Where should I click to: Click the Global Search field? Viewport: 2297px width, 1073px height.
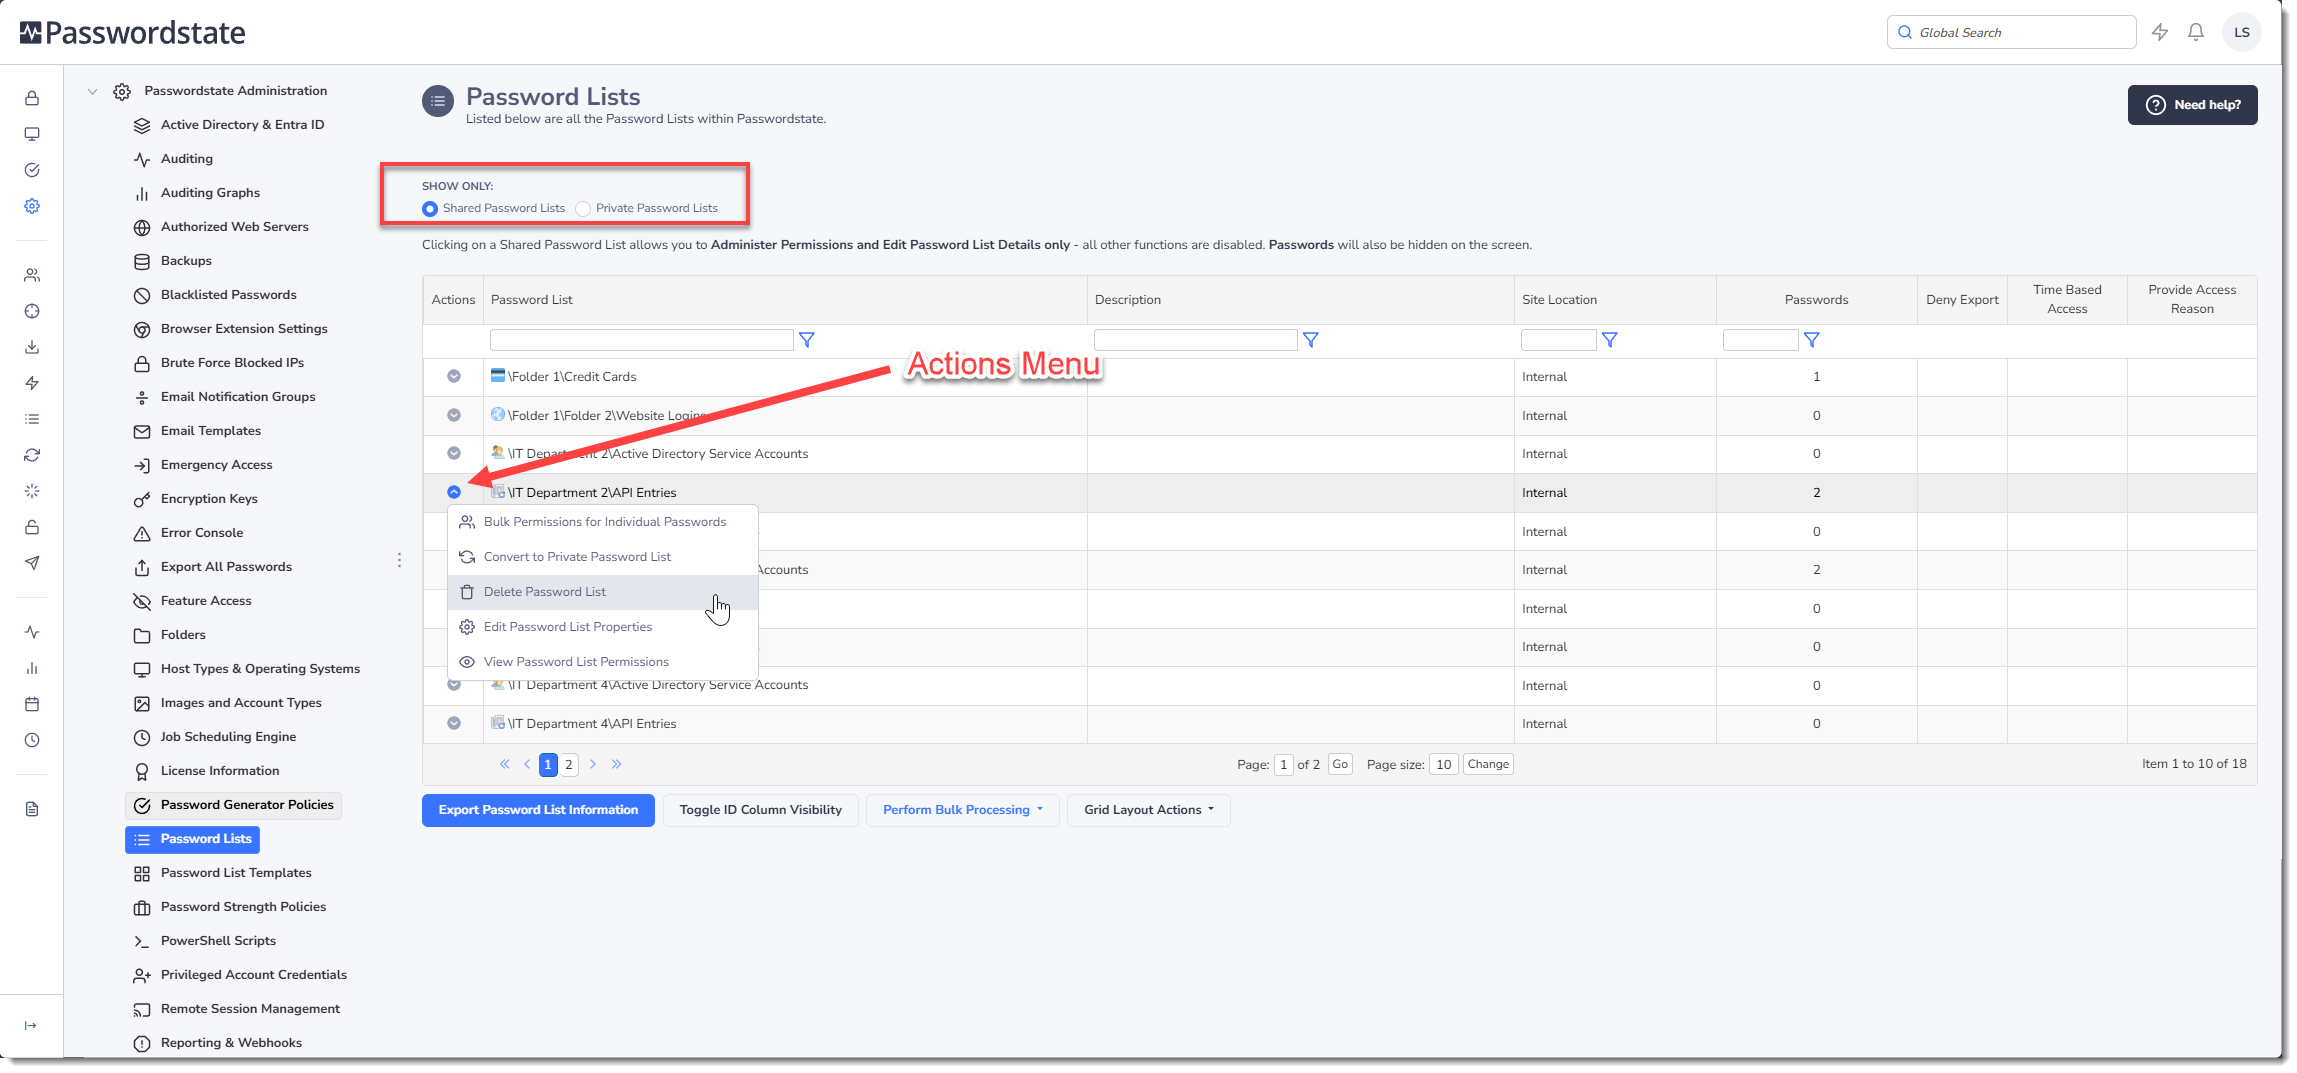click(x=2011, y=32)
